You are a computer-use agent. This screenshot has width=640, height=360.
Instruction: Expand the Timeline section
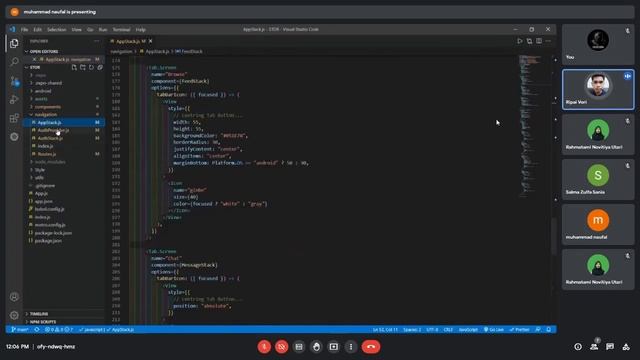(64, 314)
